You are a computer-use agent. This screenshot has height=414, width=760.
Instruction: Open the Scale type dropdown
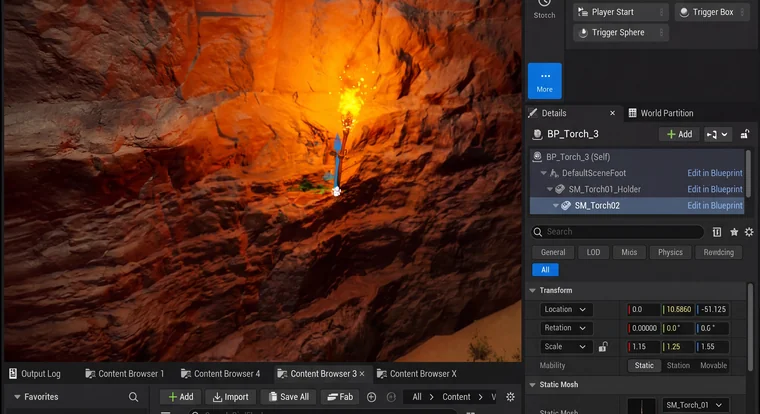pyautogui.click(x=566, y=347)
